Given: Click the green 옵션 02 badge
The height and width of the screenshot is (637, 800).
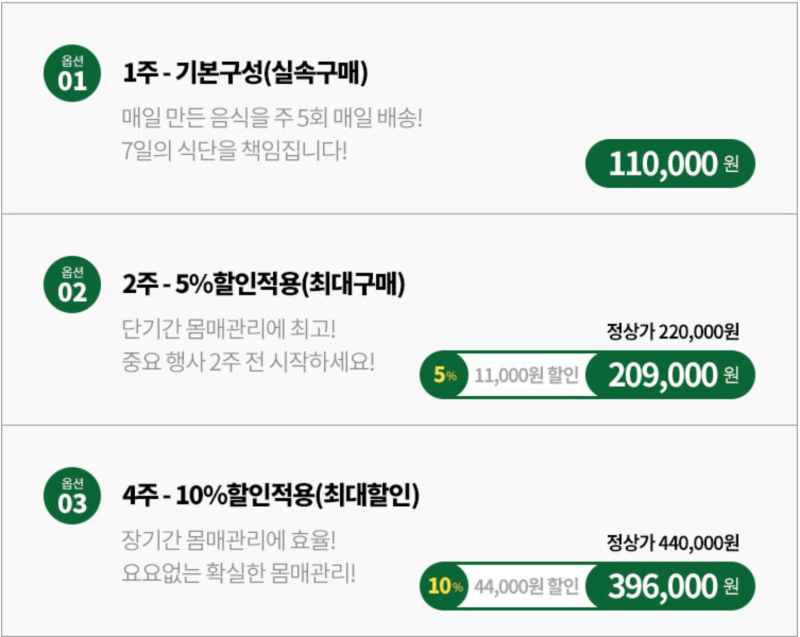Looking at the screenshot, I should pyautogui.click(x=72, y=284).
